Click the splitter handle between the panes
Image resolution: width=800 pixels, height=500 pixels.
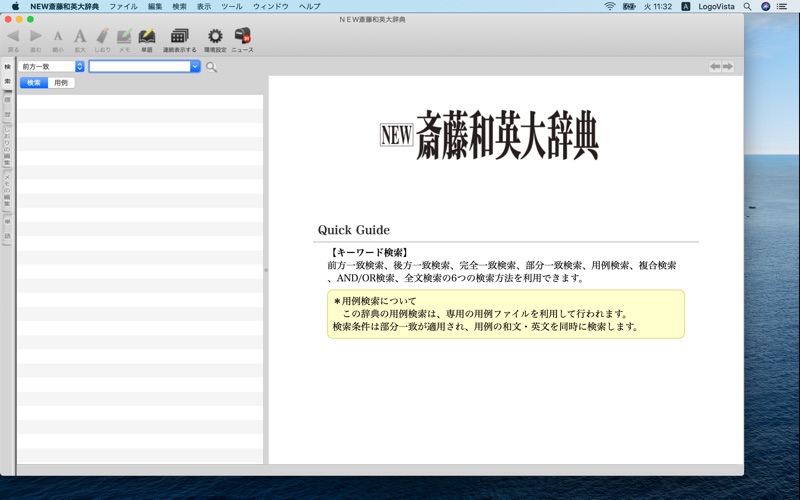pyautogui.click(x=266, y=270)
